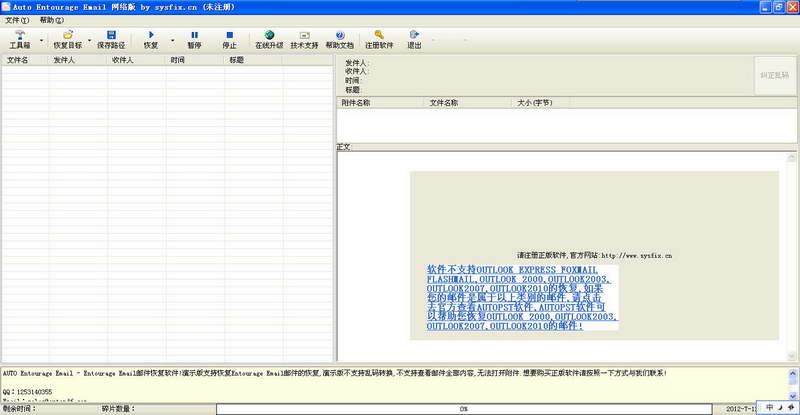Image resolution: width=800 pixels, height=415 pixels.
Task: Click the email body scrollbar down arrow
Action: [x=791, y=356]
